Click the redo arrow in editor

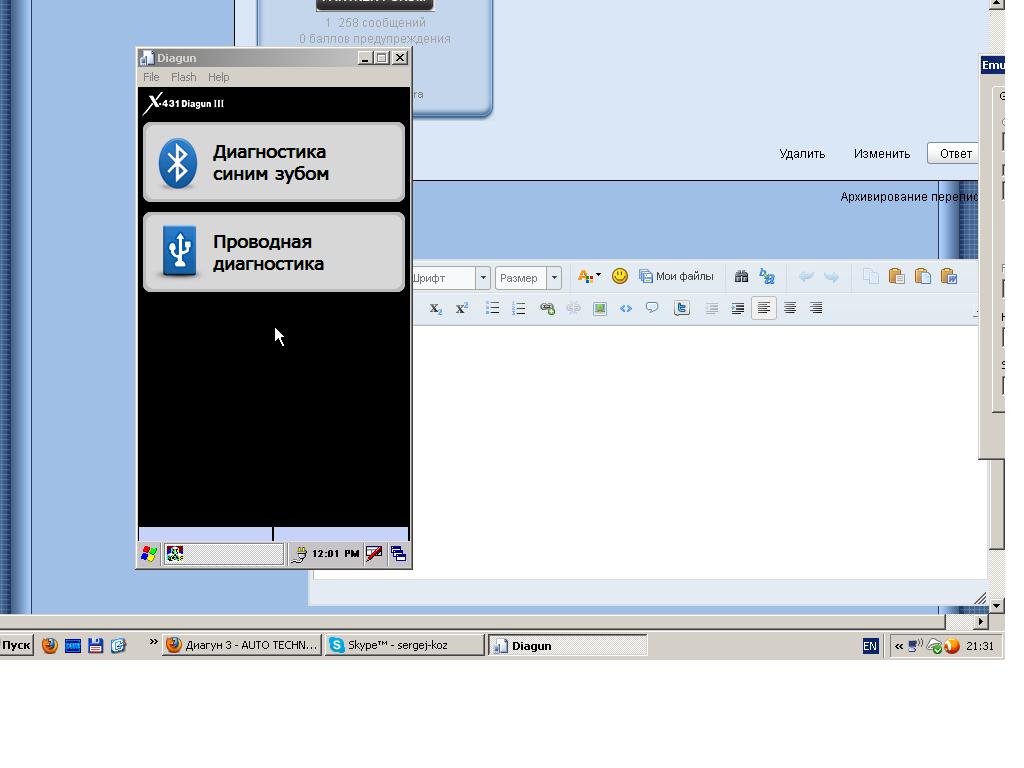pyautogui.click(x=831, y=277)
